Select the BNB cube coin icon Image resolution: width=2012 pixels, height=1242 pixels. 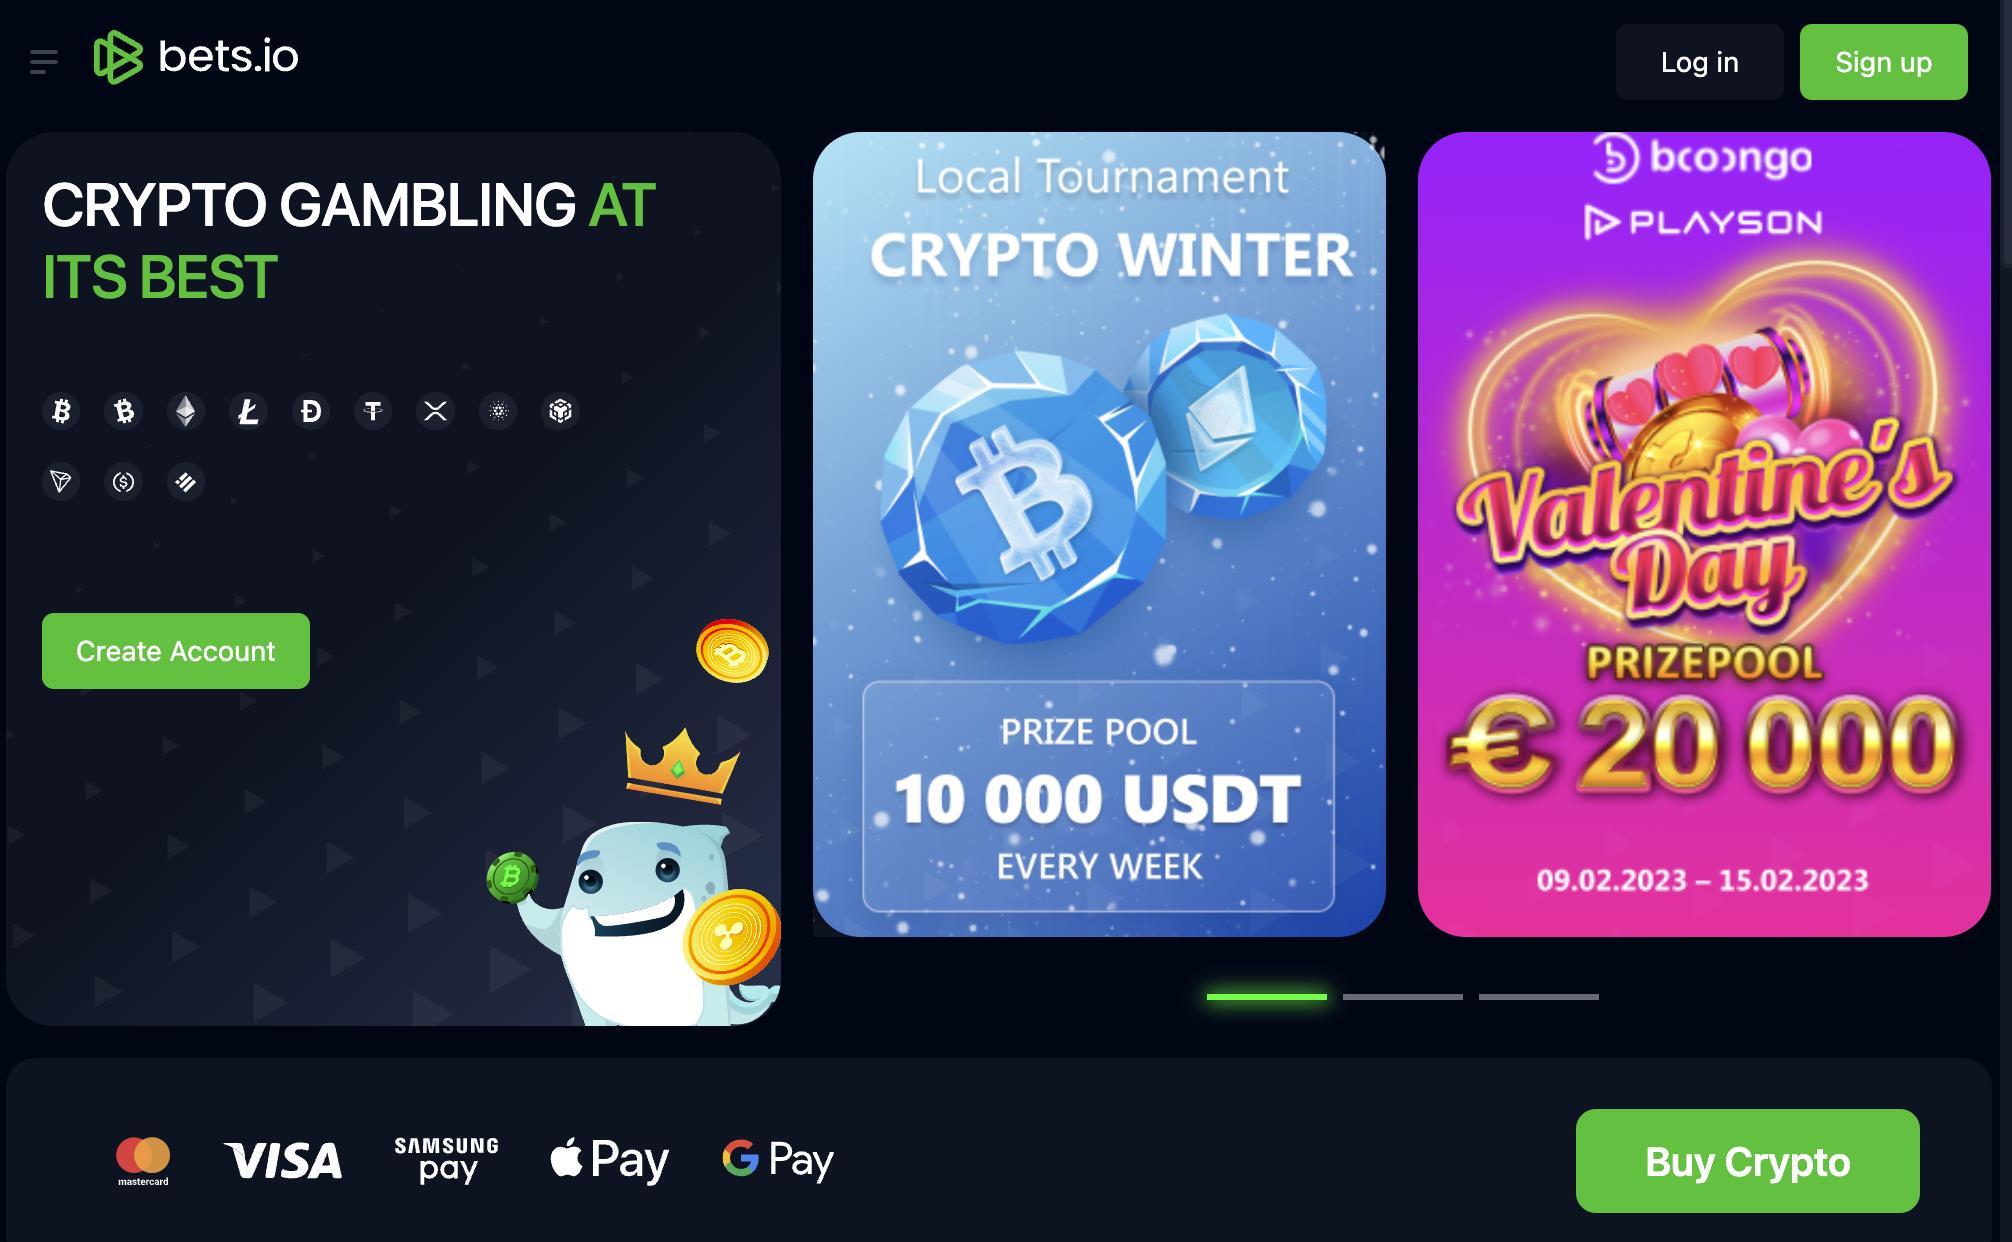[560, 411]
